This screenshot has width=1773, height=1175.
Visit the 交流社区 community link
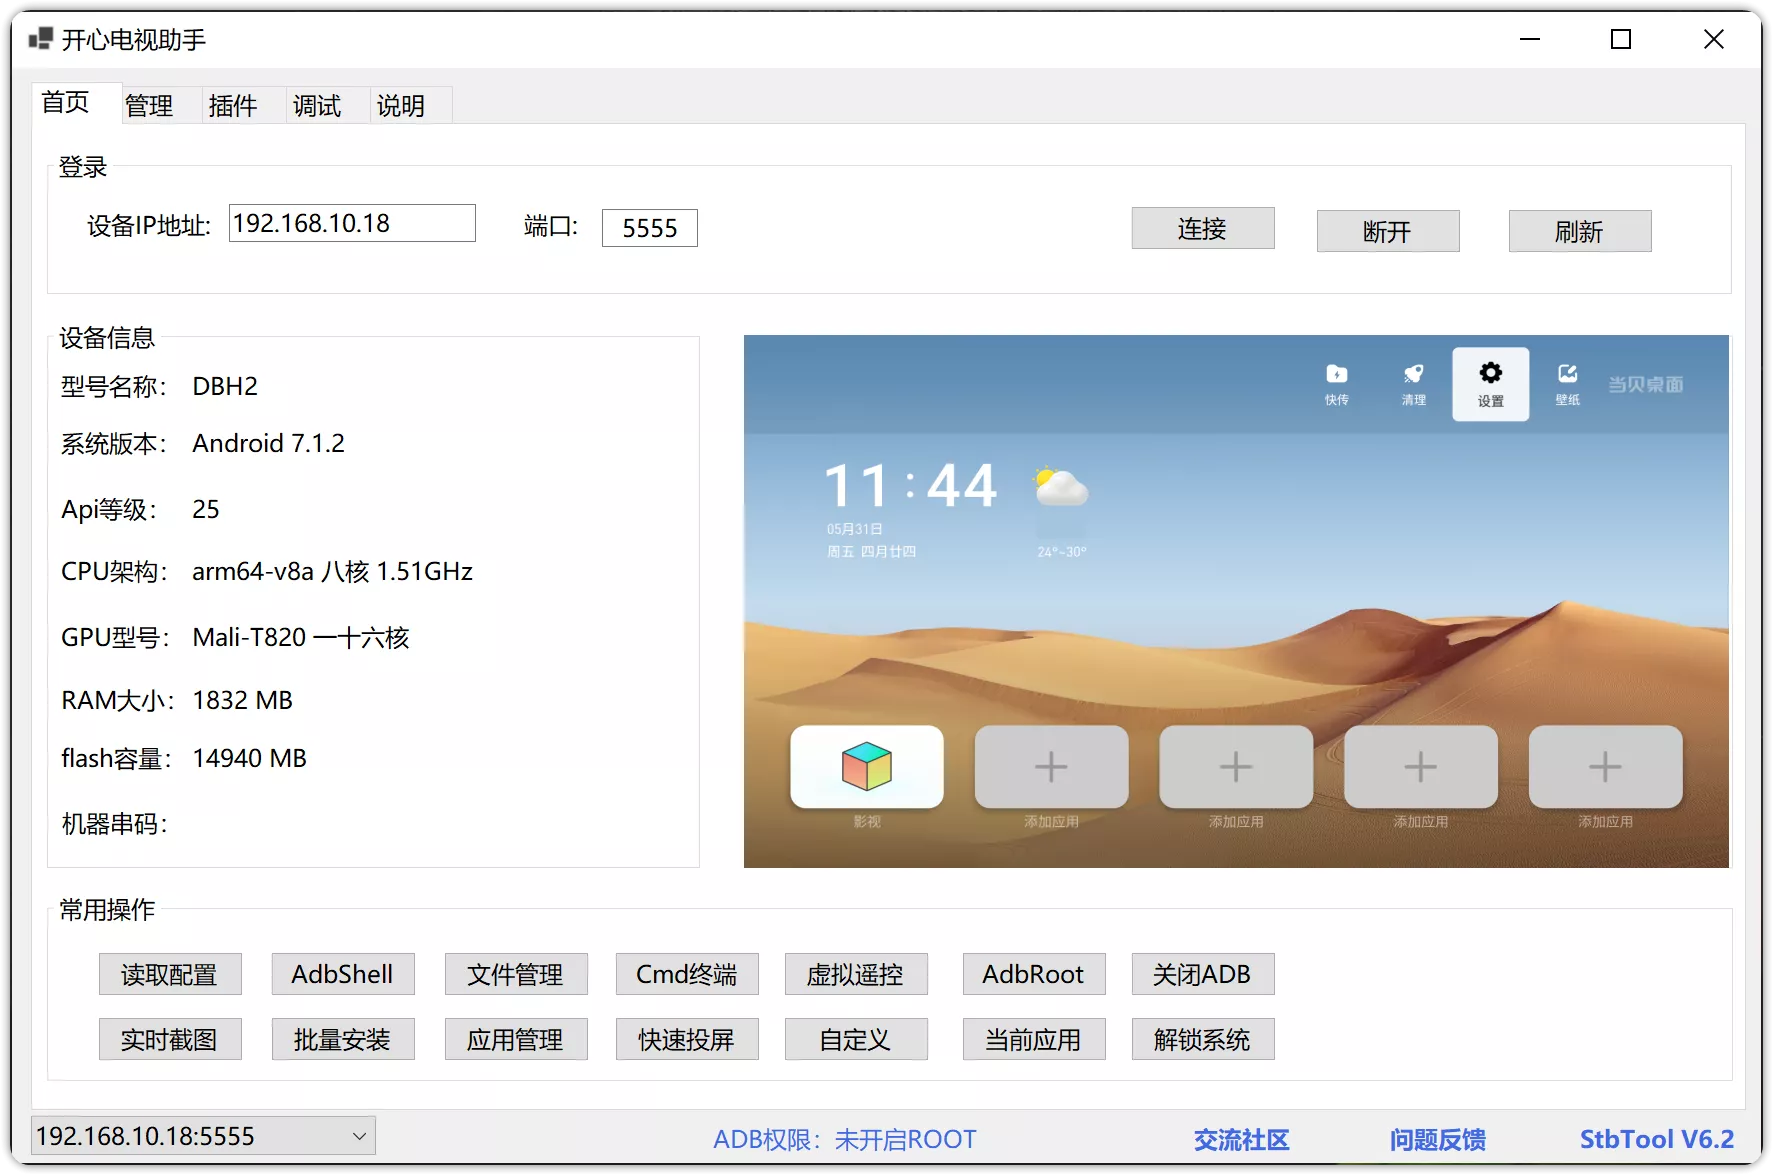coord(1240,1139)
